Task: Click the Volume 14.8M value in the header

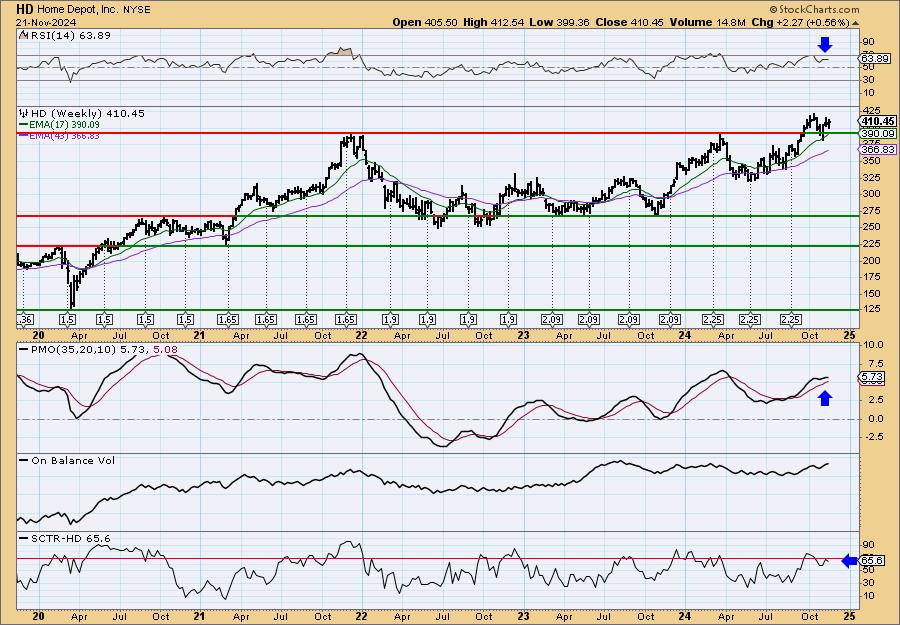Action: tap(708, 22)
